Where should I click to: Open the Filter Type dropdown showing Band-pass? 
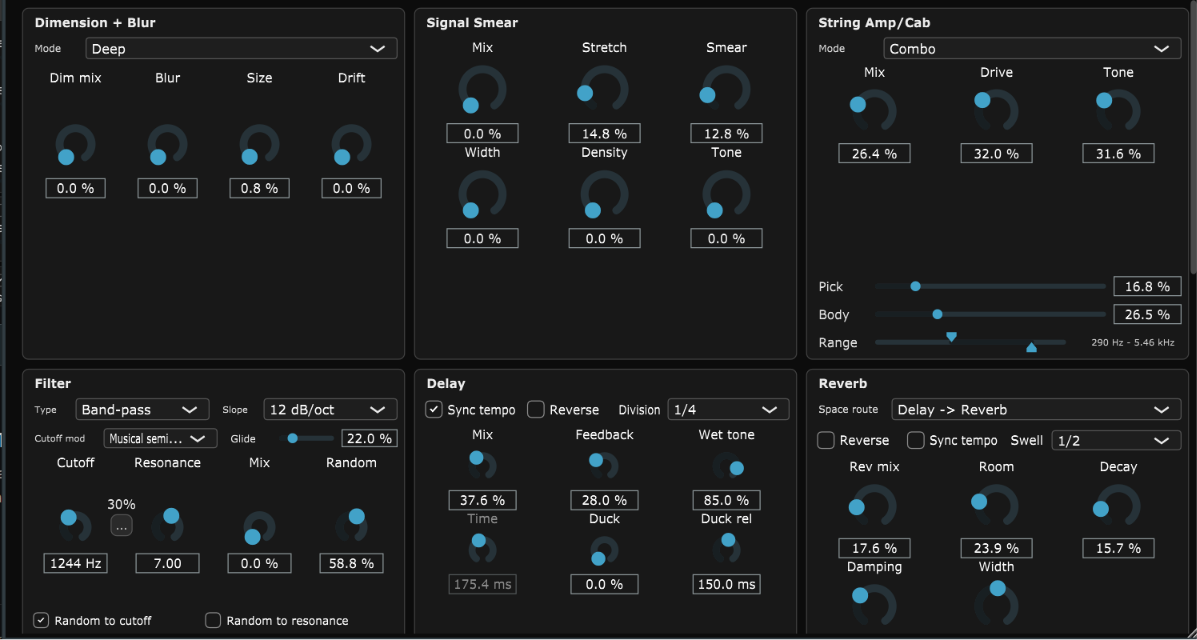pos(142,409)
